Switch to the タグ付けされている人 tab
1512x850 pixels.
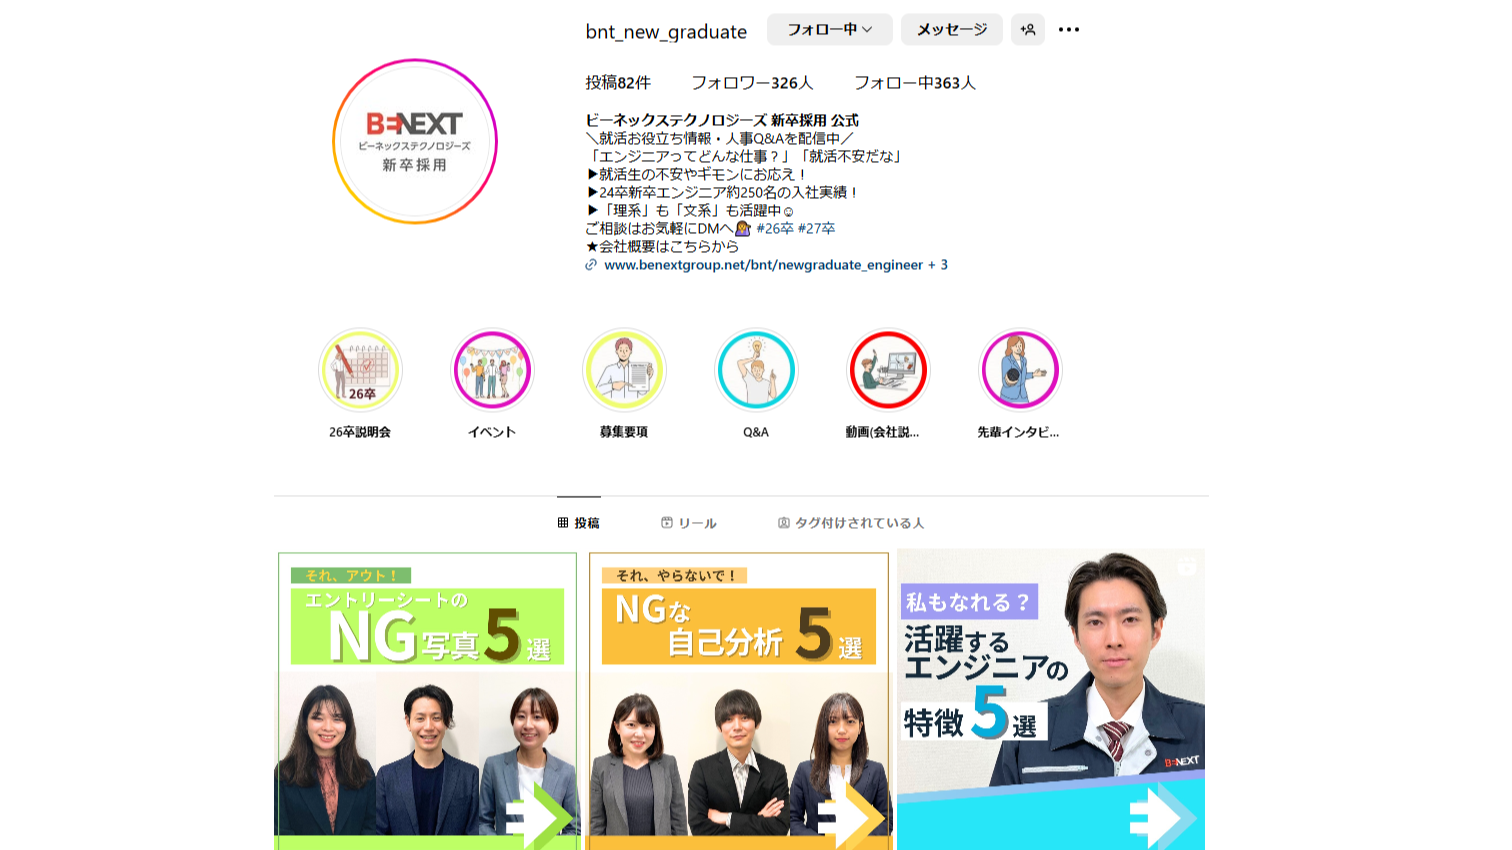click(851, 523)
